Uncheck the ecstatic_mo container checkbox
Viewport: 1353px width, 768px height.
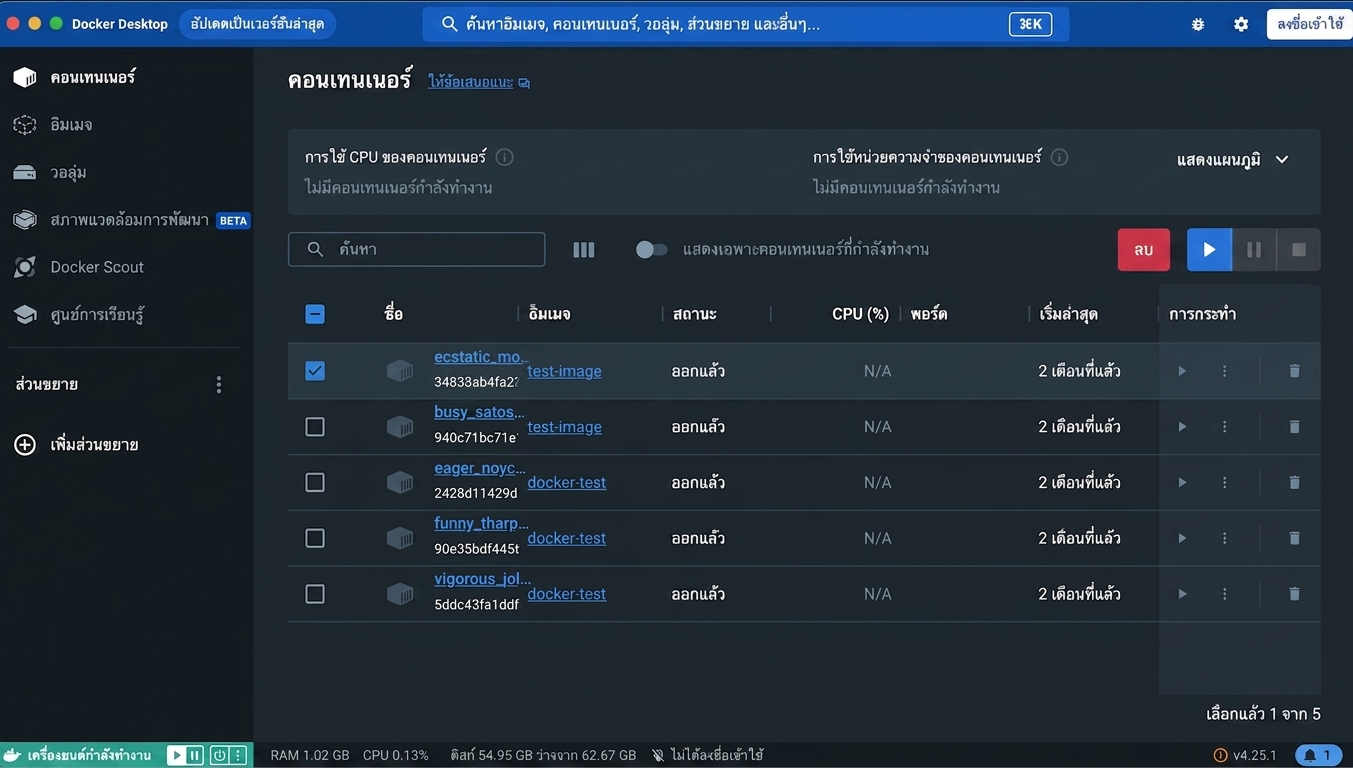click(x=315, y=371)
